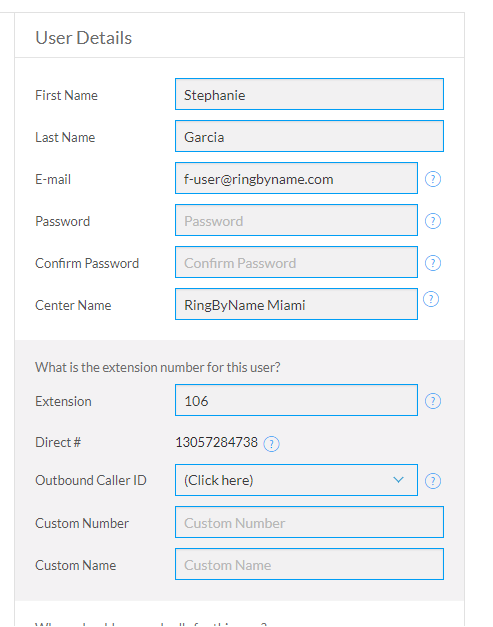Open the help icon next to Direct # number
The image size is (493, 627).
pos(271,444)
